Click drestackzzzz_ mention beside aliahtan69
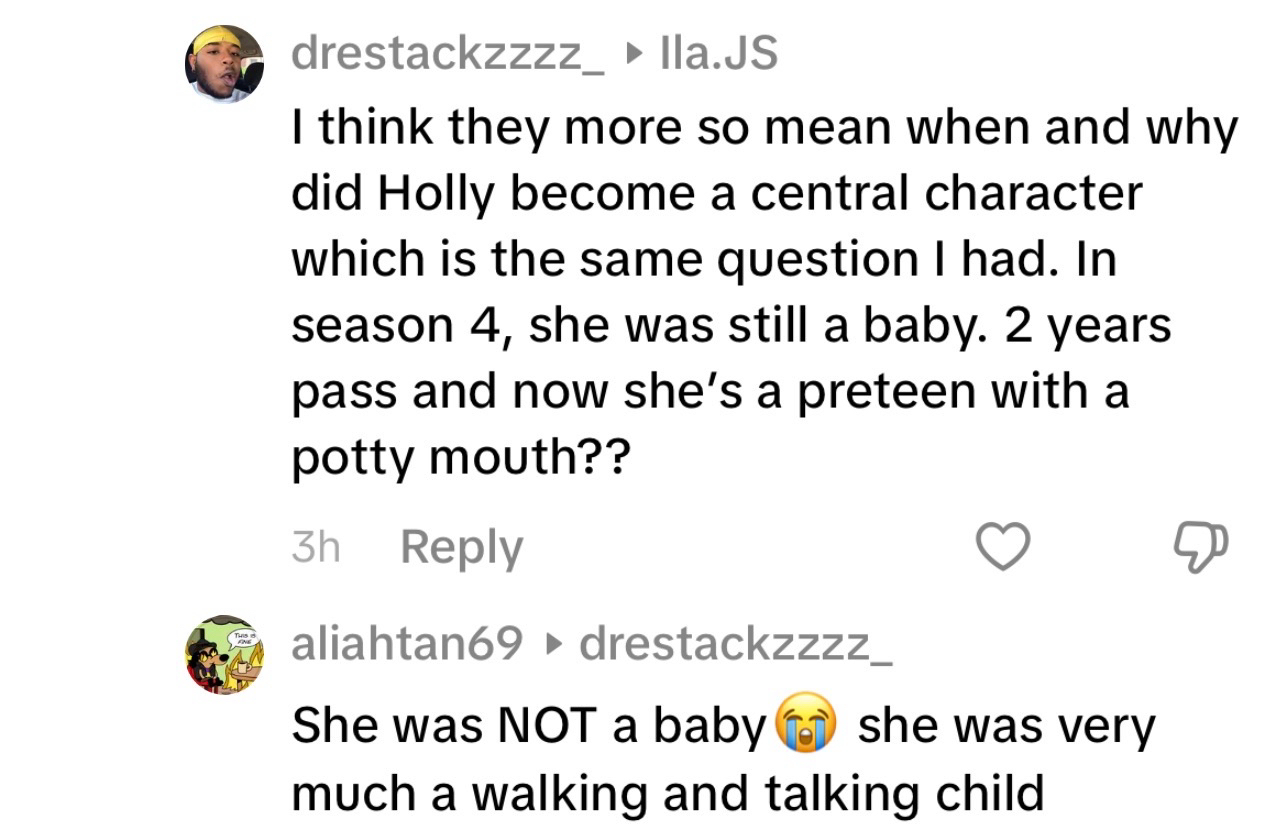Viewport: 1284px width, 839px height. [735, 645]
